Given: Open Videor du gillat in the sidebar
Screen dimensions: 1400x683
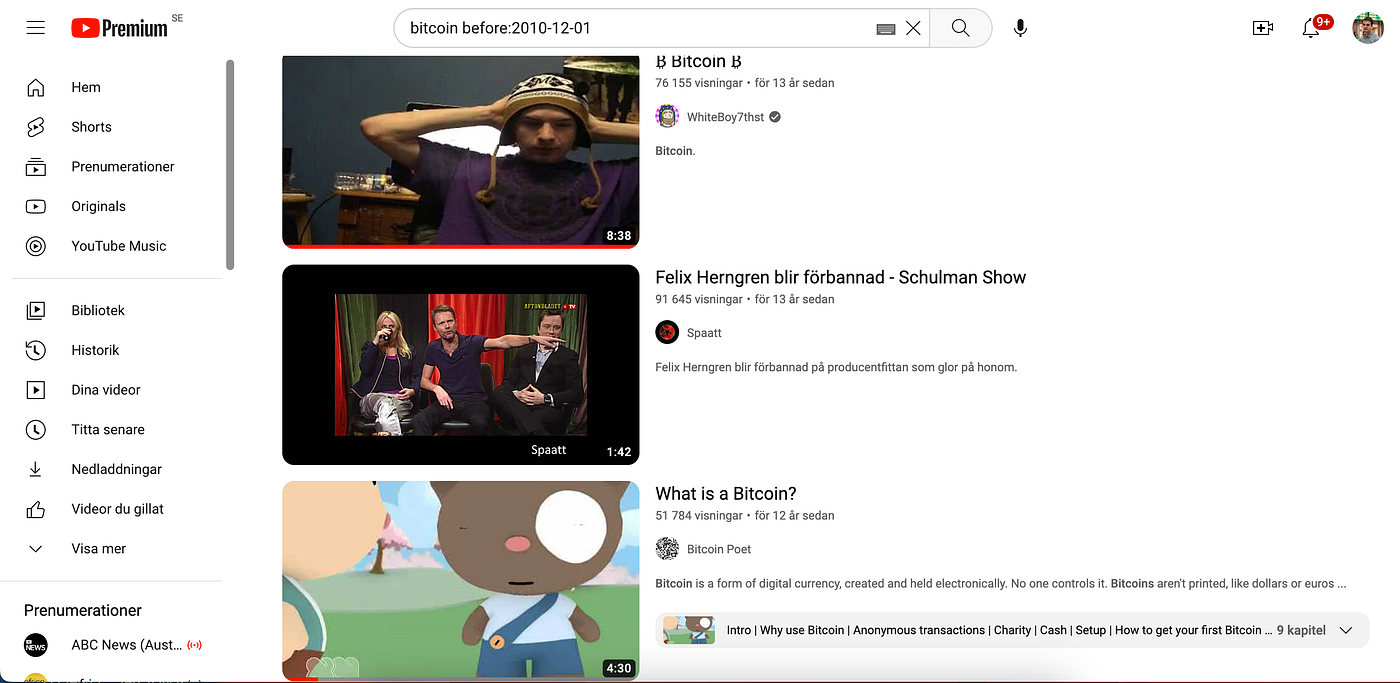Looking at the screenshot, I should pyautogui.click(x=117, y=509).
